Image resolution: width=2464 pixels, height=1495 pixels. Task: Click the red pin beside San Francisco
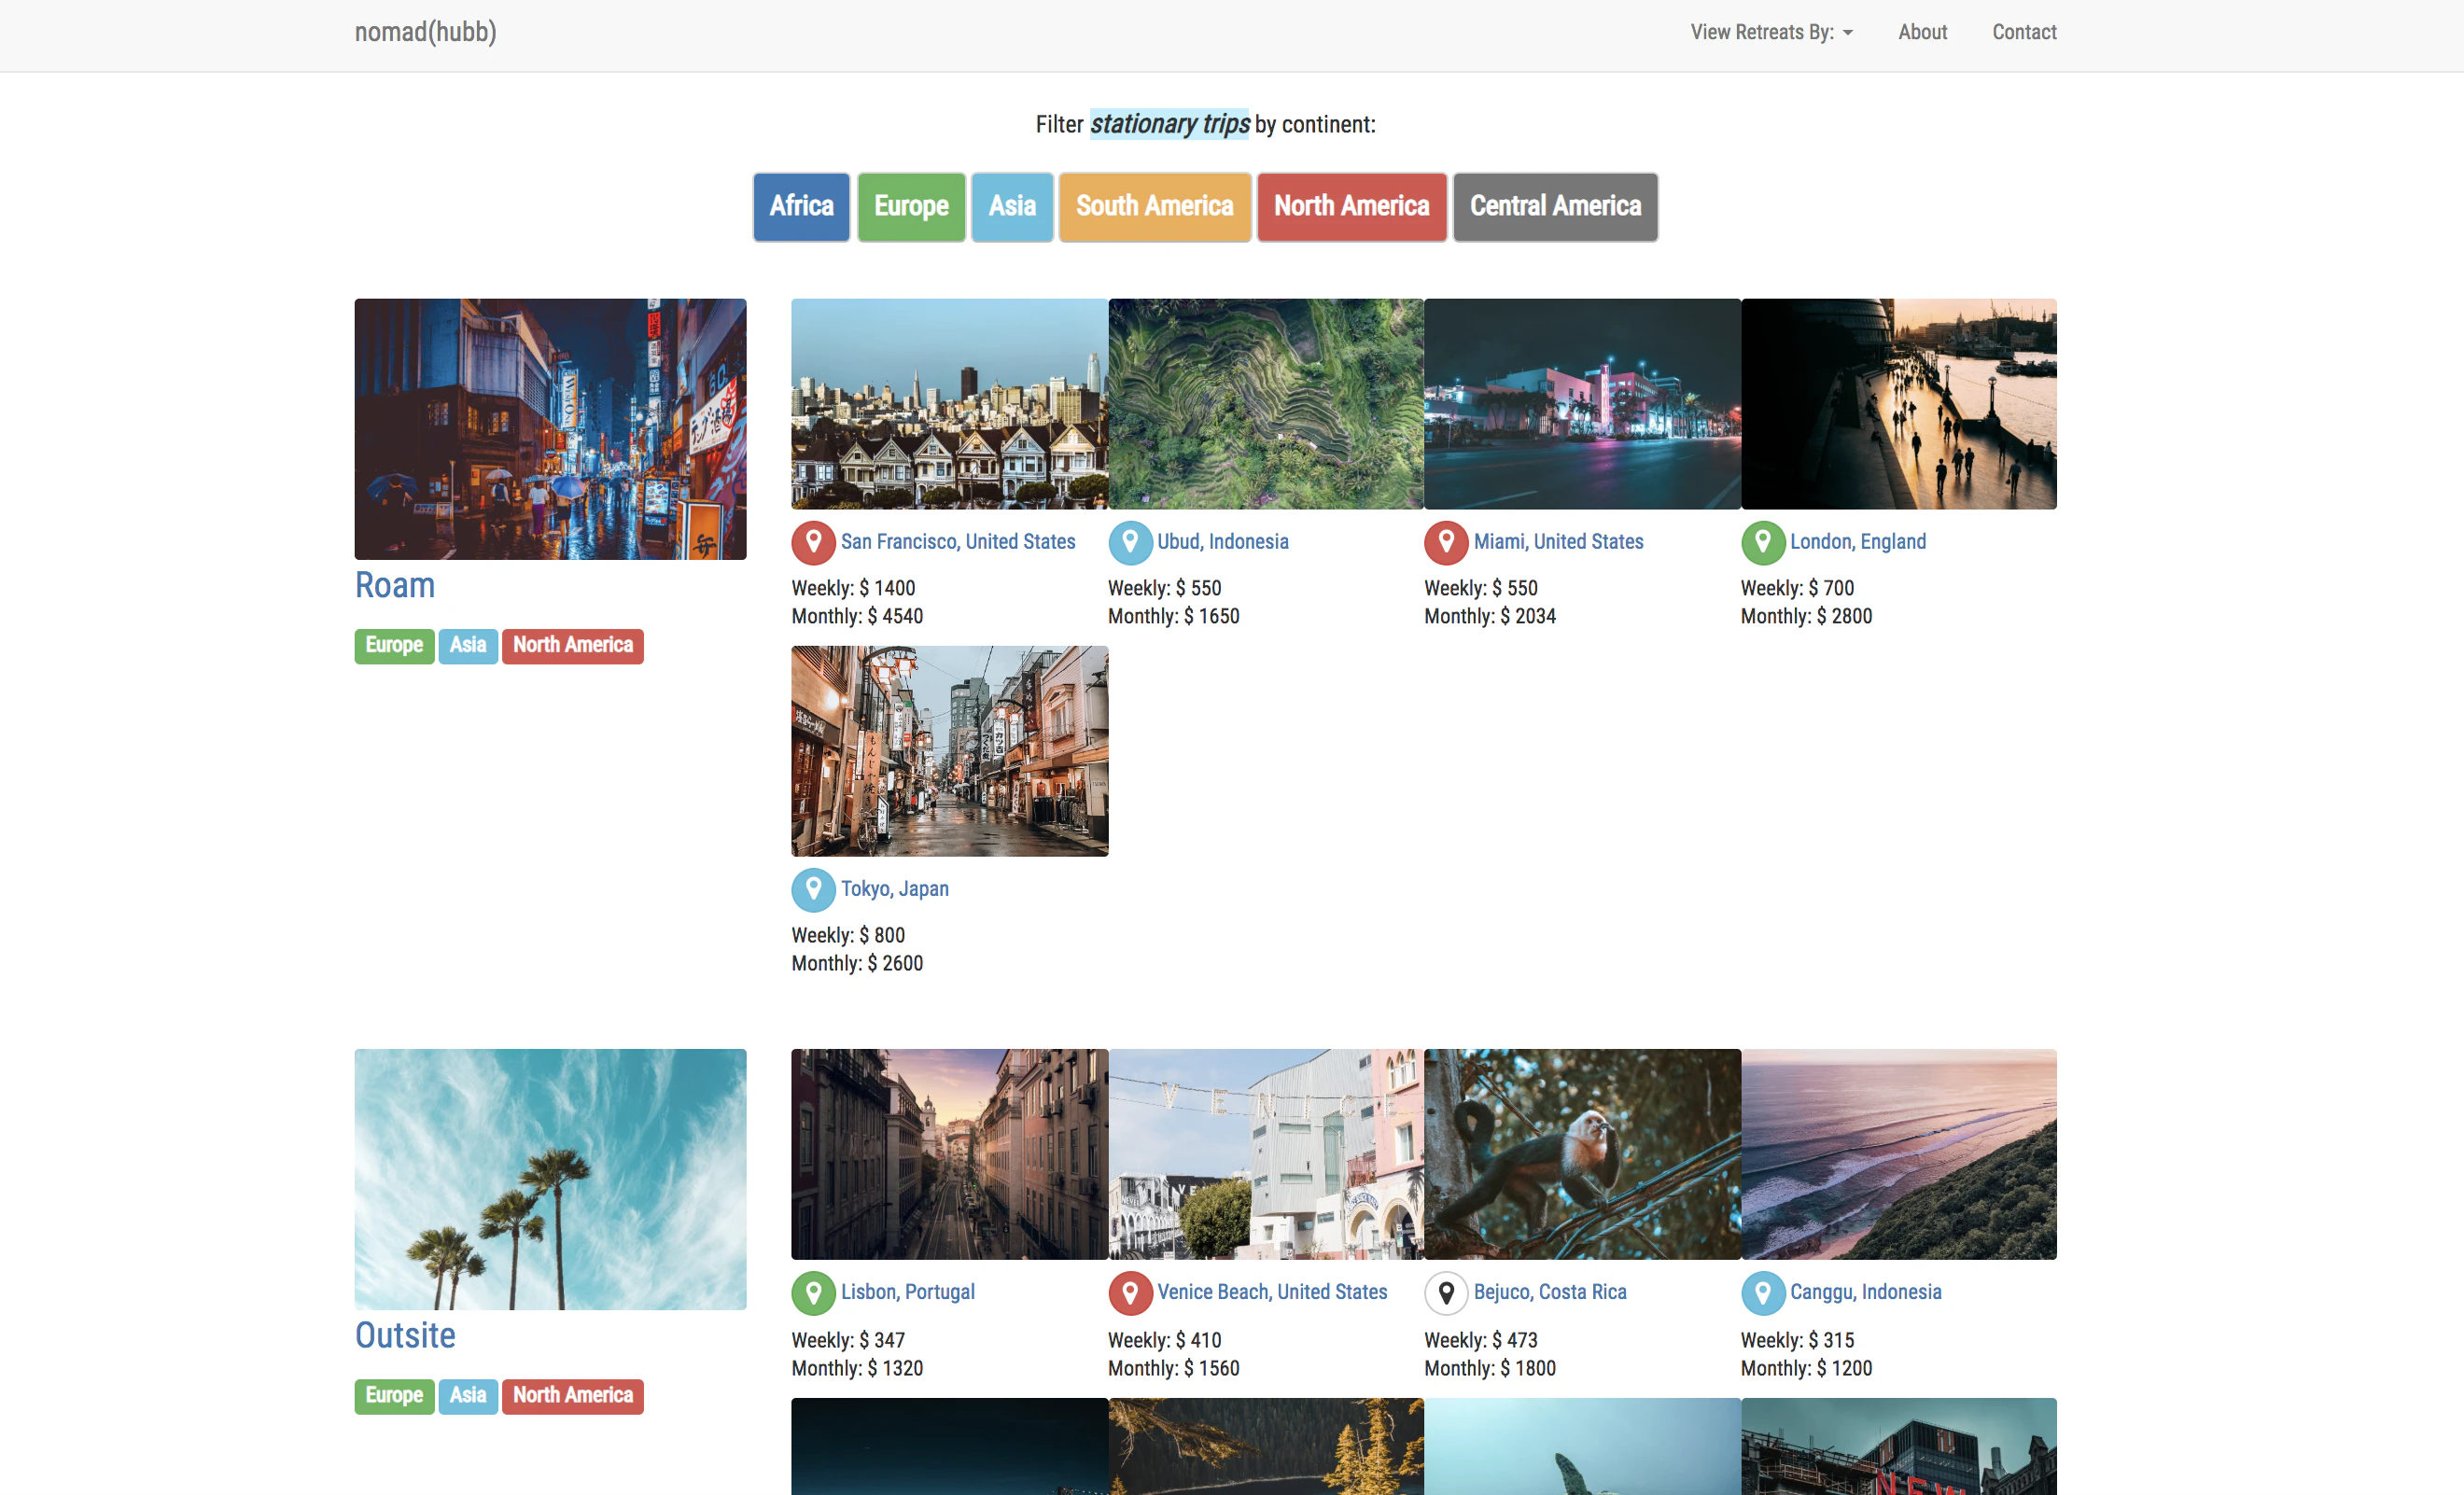tap(813, 542)
